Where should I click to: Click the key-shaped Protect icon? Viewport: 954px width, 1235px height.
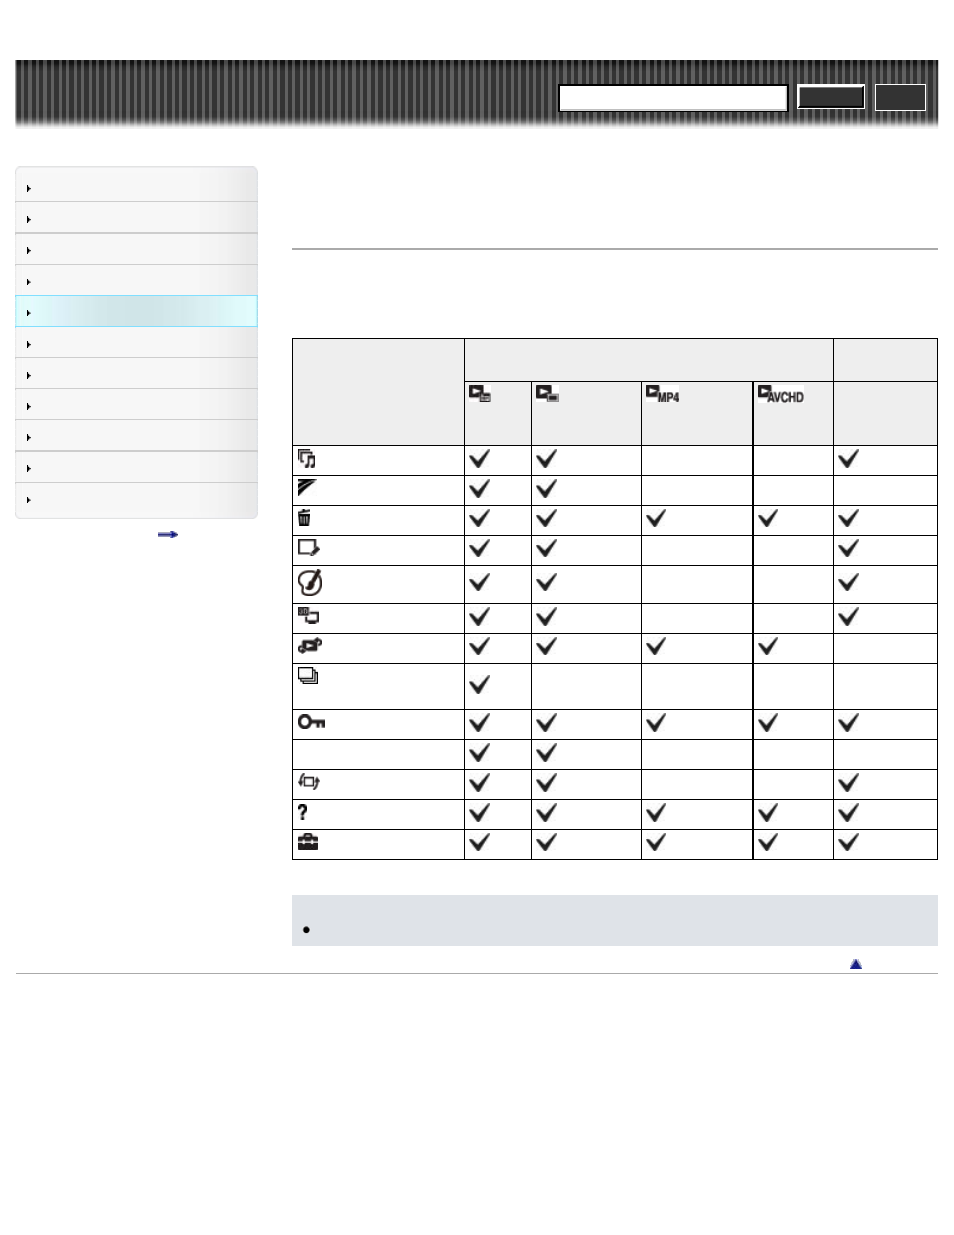click(311, 722)
